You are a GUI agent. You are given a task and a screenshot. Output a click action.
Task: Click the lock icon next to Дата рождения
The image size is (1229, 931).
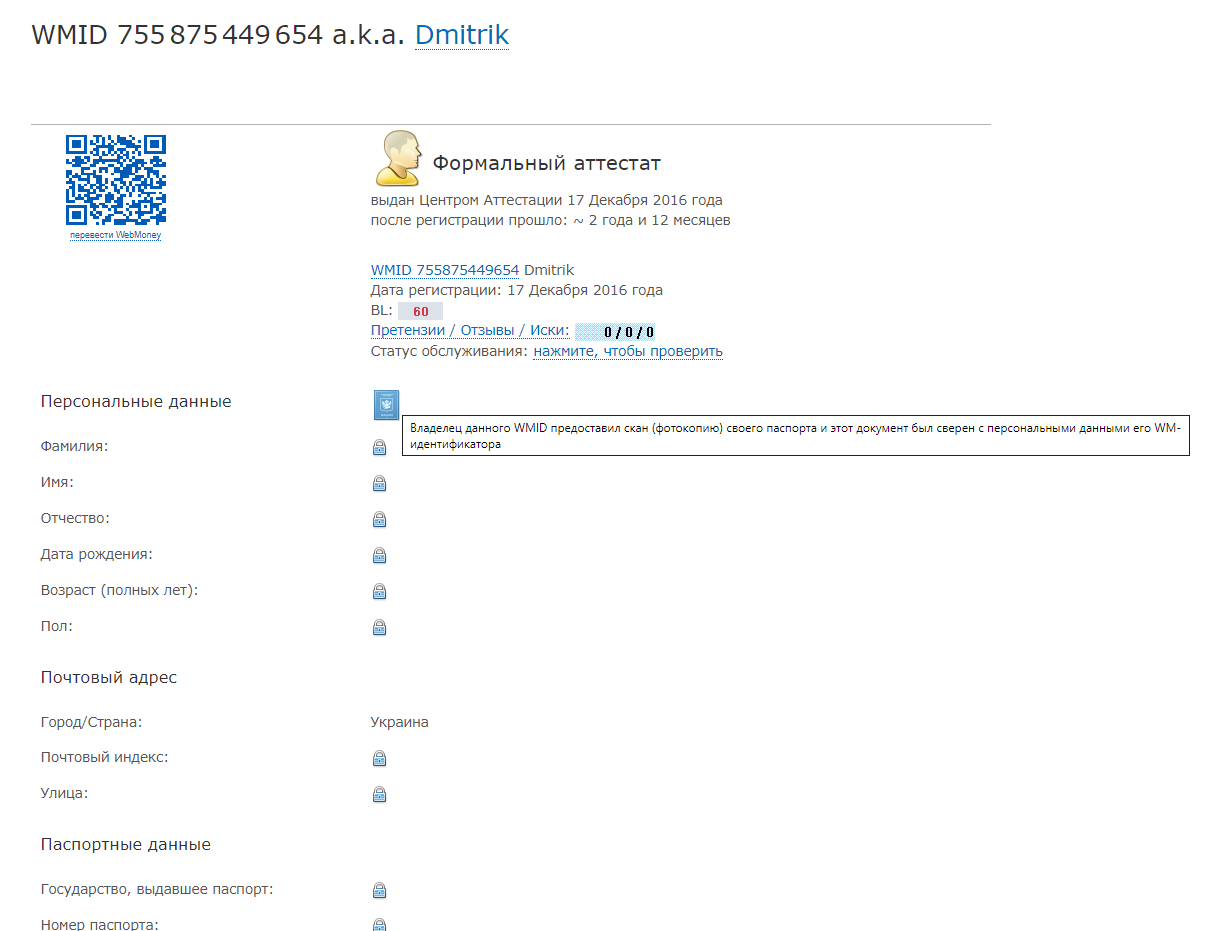pyautogui.click(x=380, y=555)
